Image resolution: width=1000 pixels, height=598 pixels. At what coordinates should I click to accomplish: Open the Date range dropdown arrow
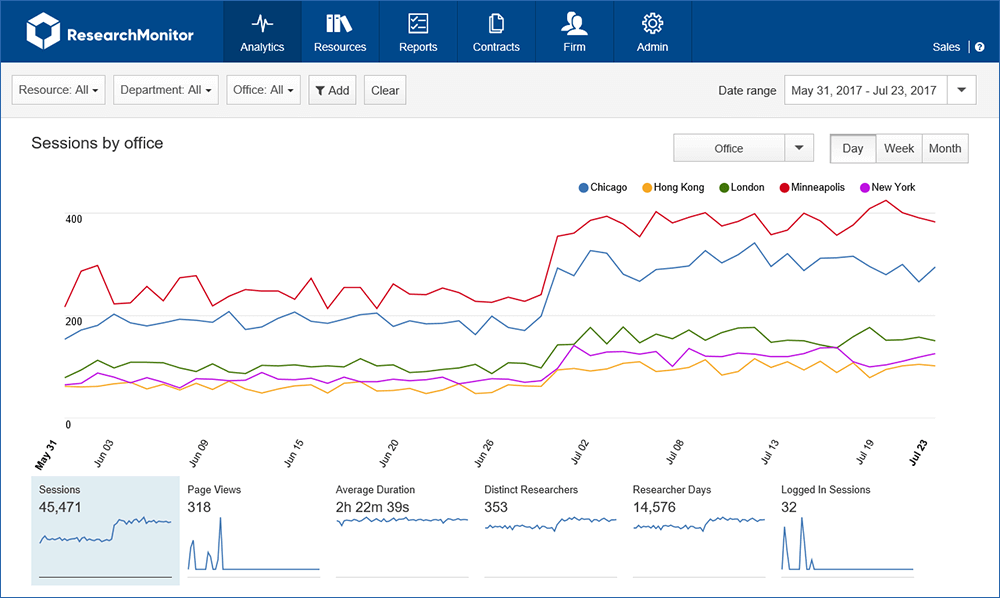[x=961, y=89]
